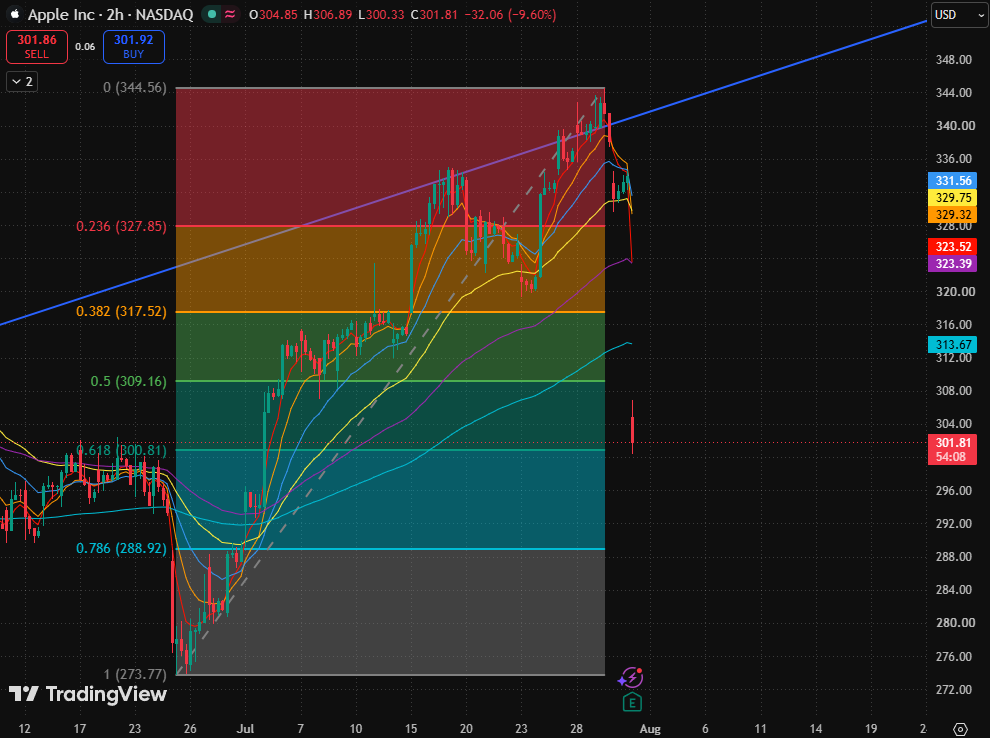The image size is (990, 738).
Task: Click the purple 323.39 indicator price label
Action: click(953, 263)
